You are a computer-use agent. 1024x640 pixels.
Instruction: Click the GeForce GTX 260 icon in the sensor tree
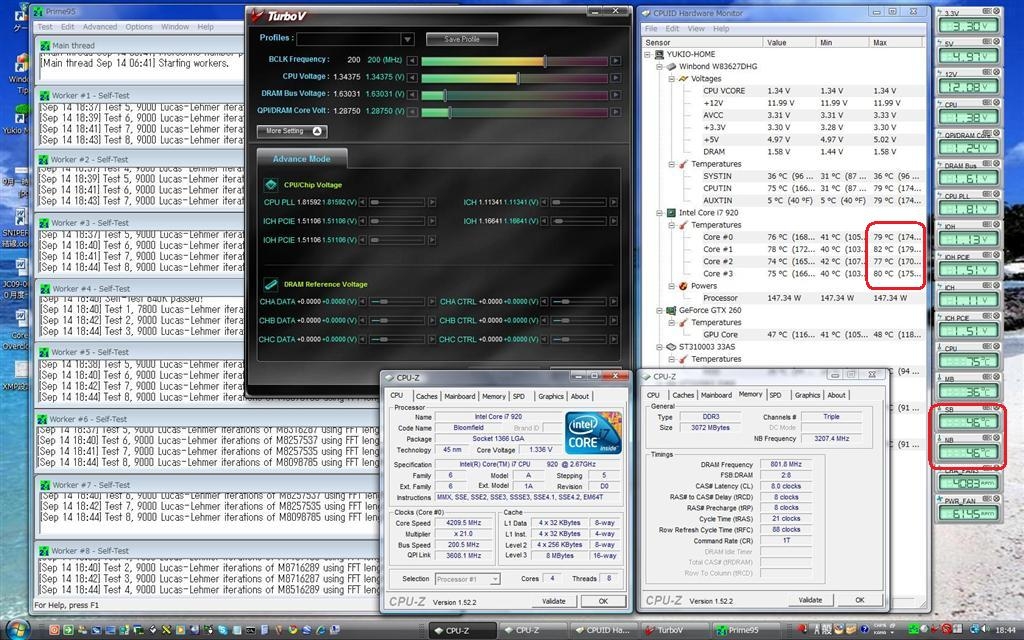(672, 310)
